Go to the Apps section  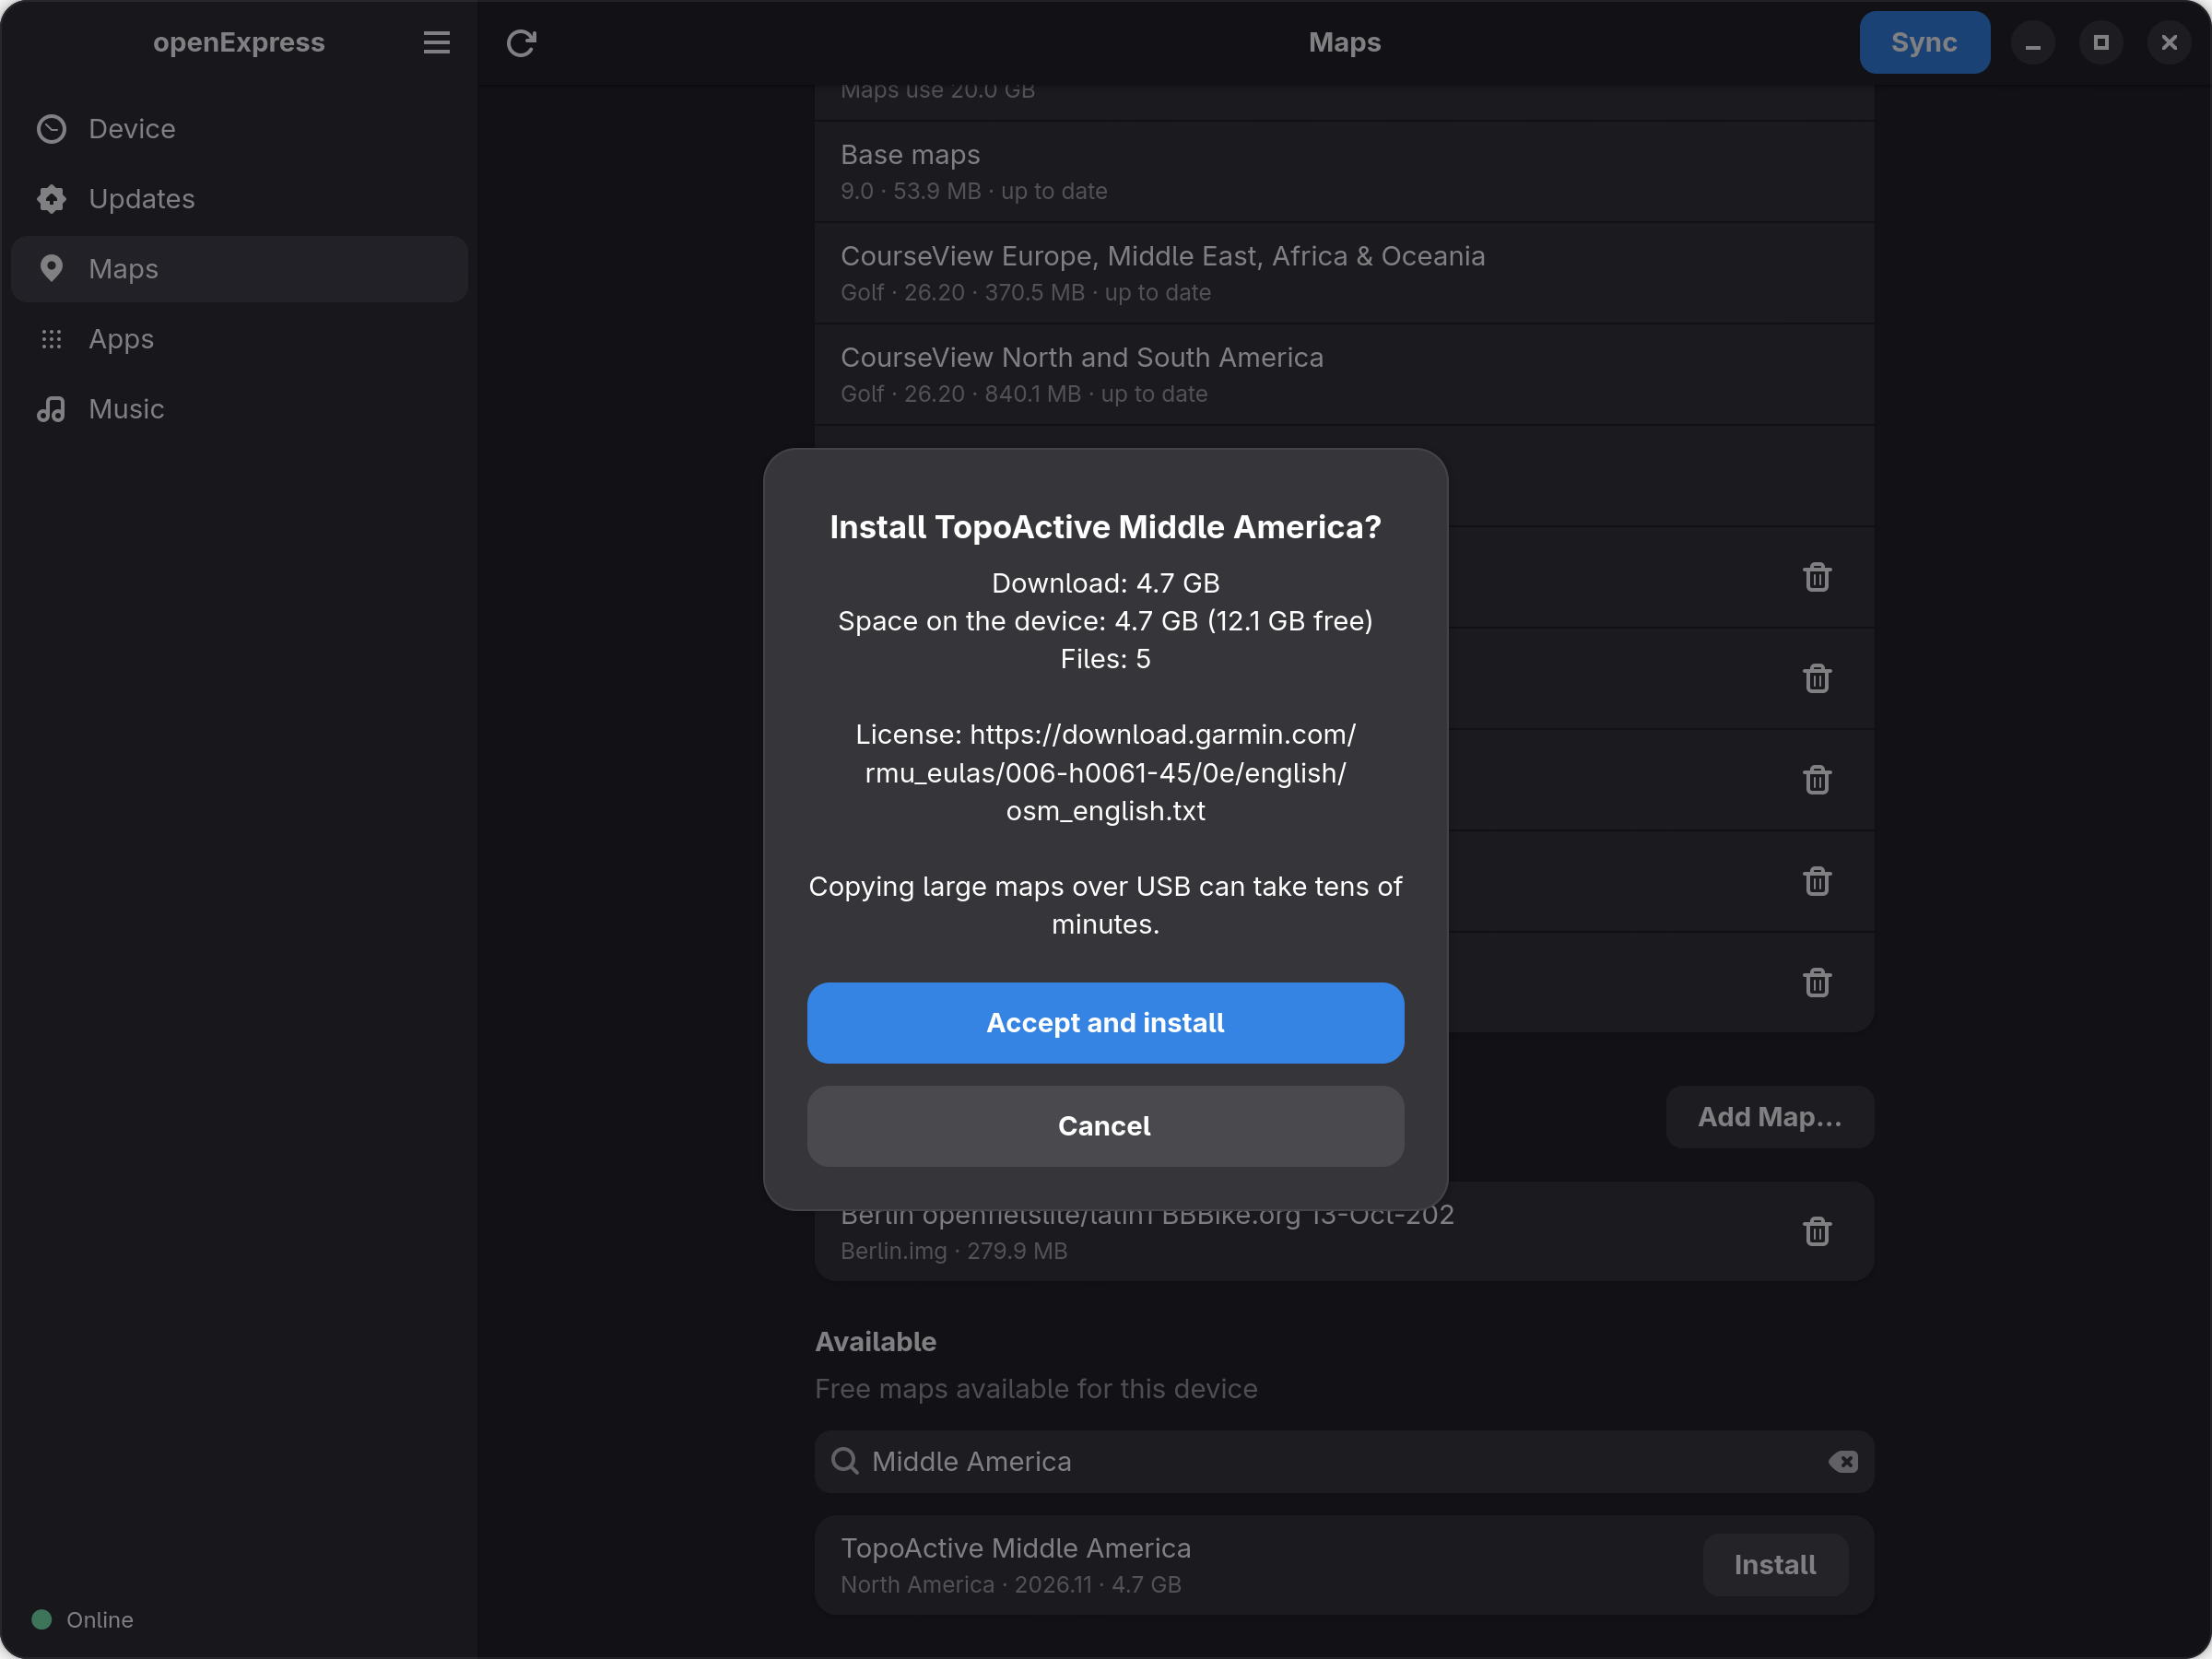click(239, 339)
